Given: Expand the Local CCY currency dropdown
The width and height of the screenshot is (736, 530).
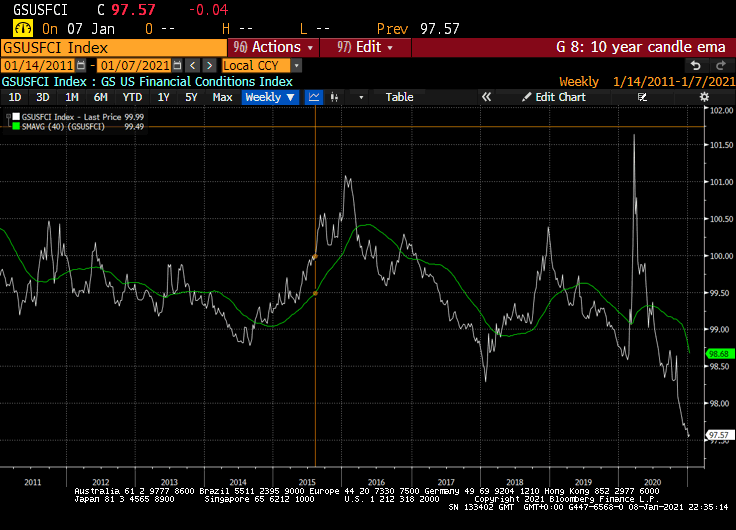Looking at the screenshot, I should coord(296,65).
